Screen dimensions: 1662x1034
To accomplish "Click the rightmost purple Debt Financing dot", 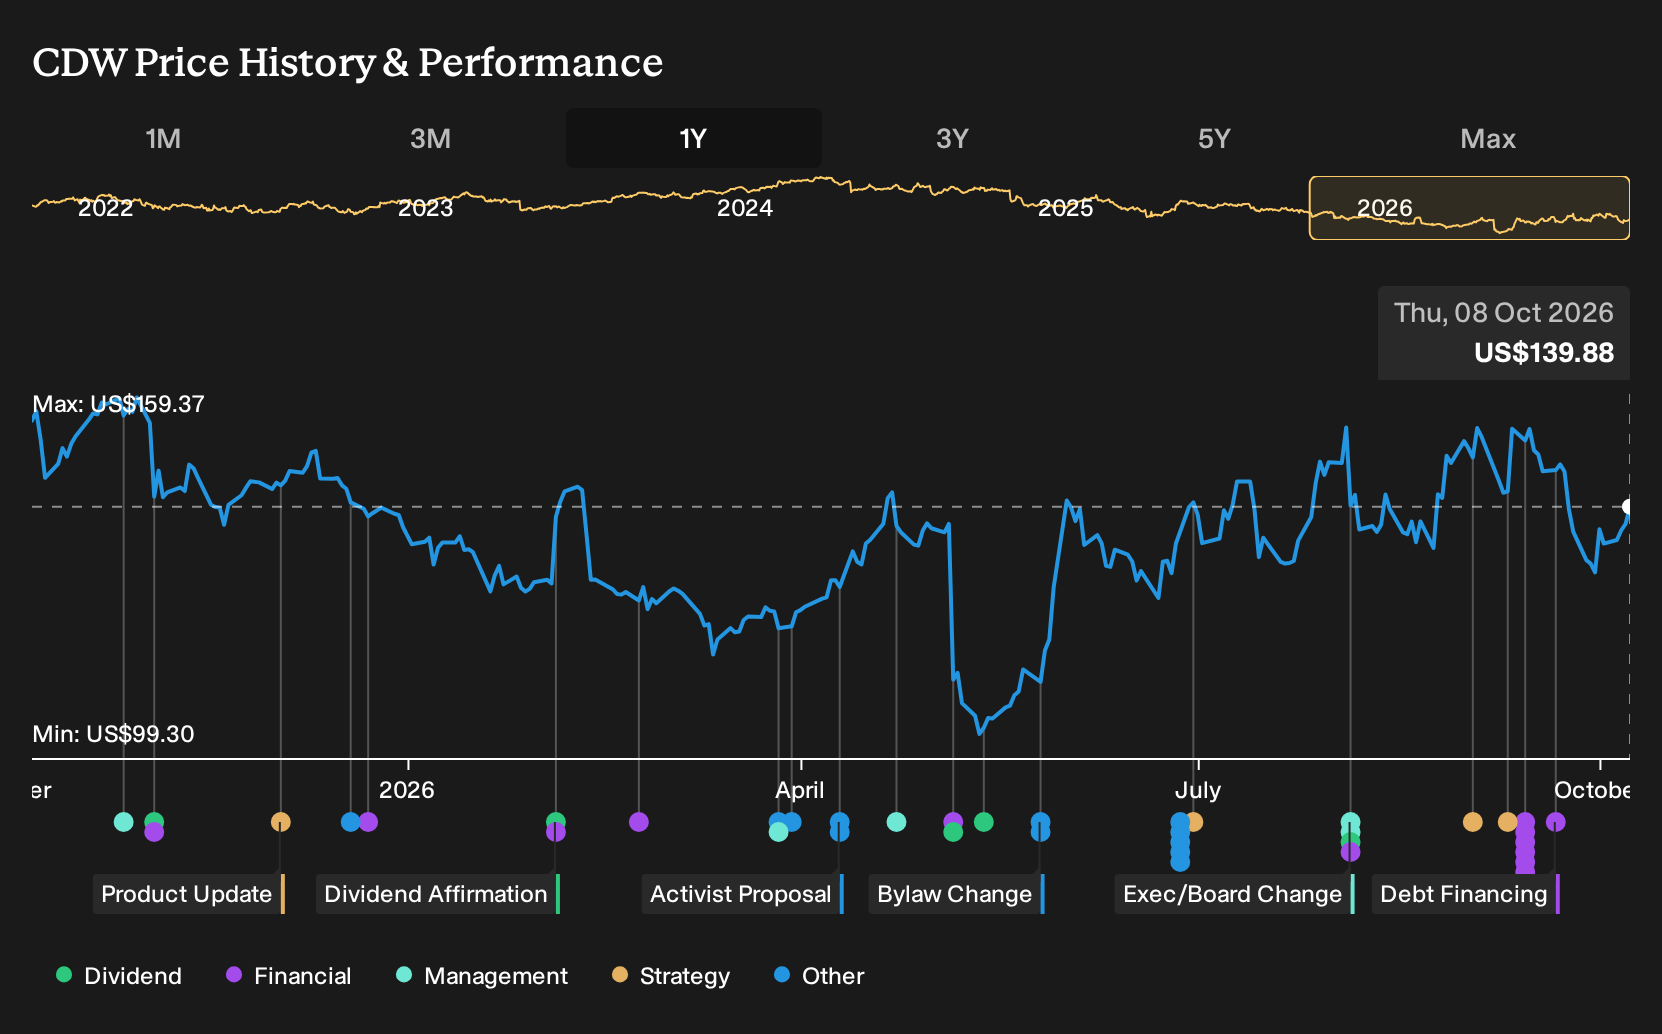I will click(1556, 822).
